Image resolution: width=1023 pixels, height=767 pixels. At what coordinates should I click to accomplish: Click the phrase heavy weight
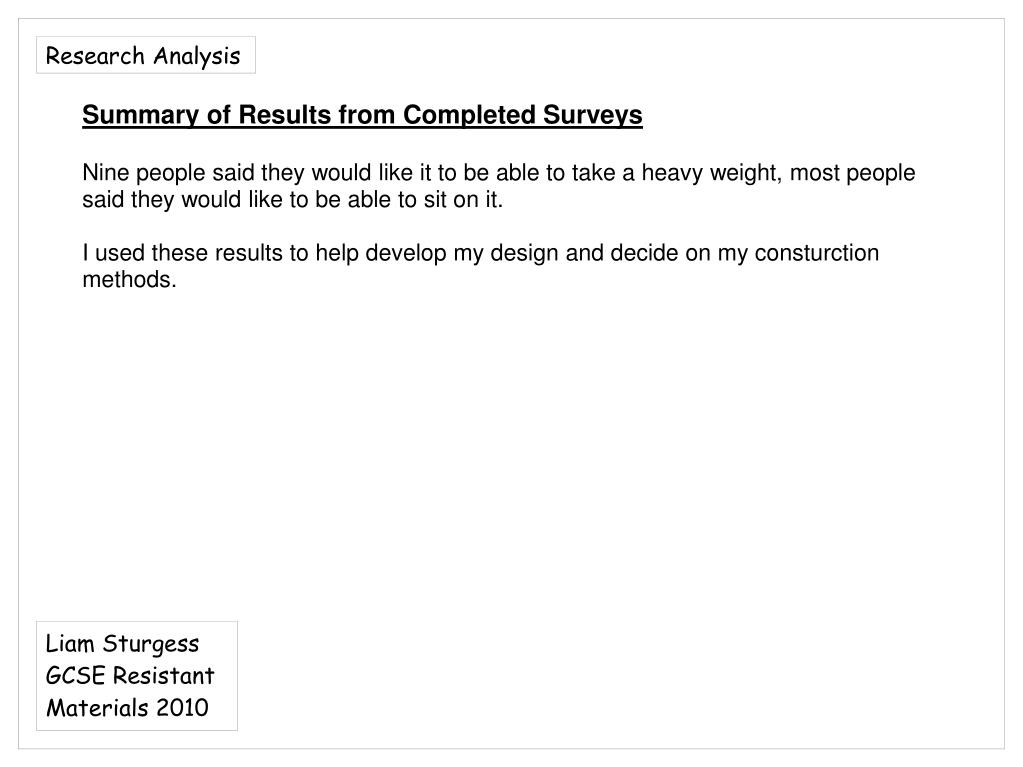[x=712, y=173]
